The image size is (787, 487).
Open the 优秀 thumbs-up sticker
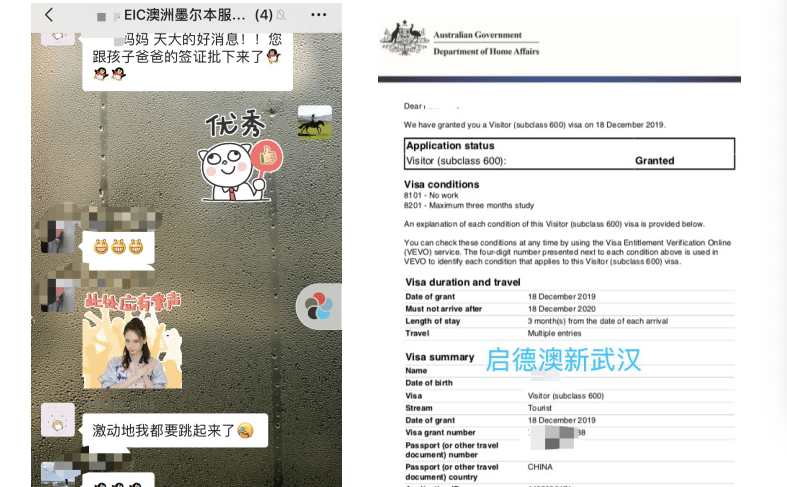tap(240, 158)
